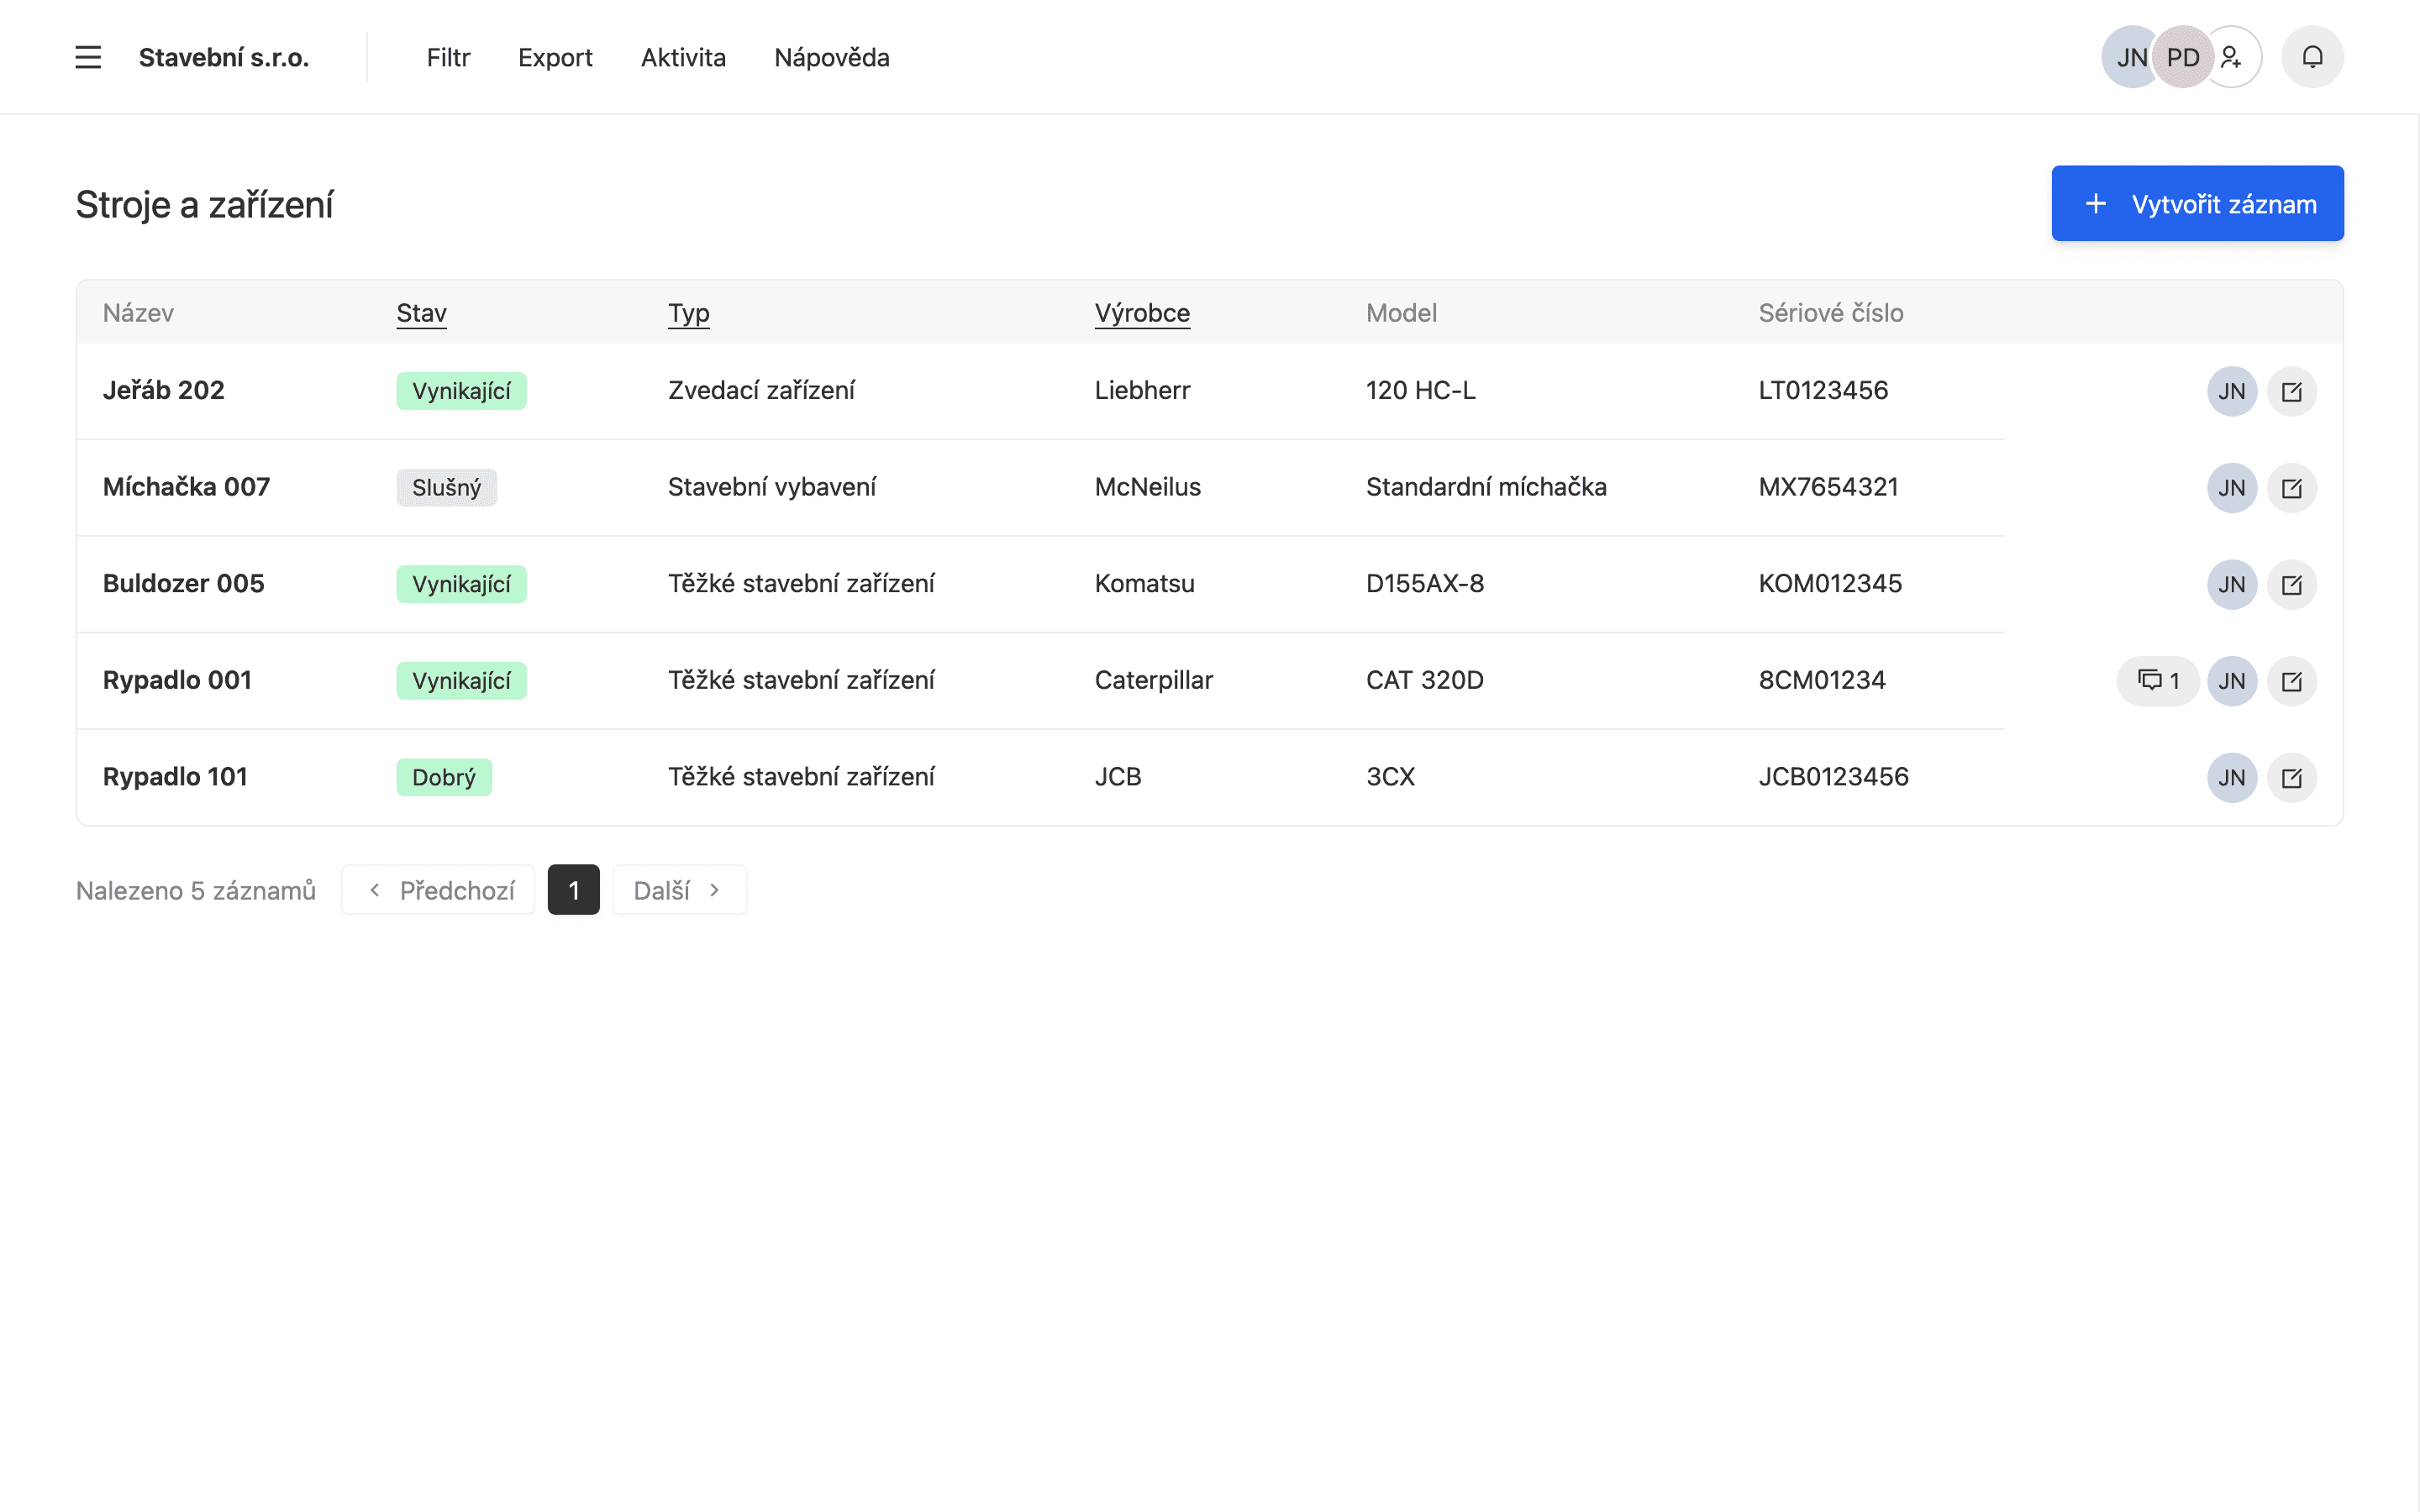Open edit icon for Rypadlo 101

tap(2291, 778)
